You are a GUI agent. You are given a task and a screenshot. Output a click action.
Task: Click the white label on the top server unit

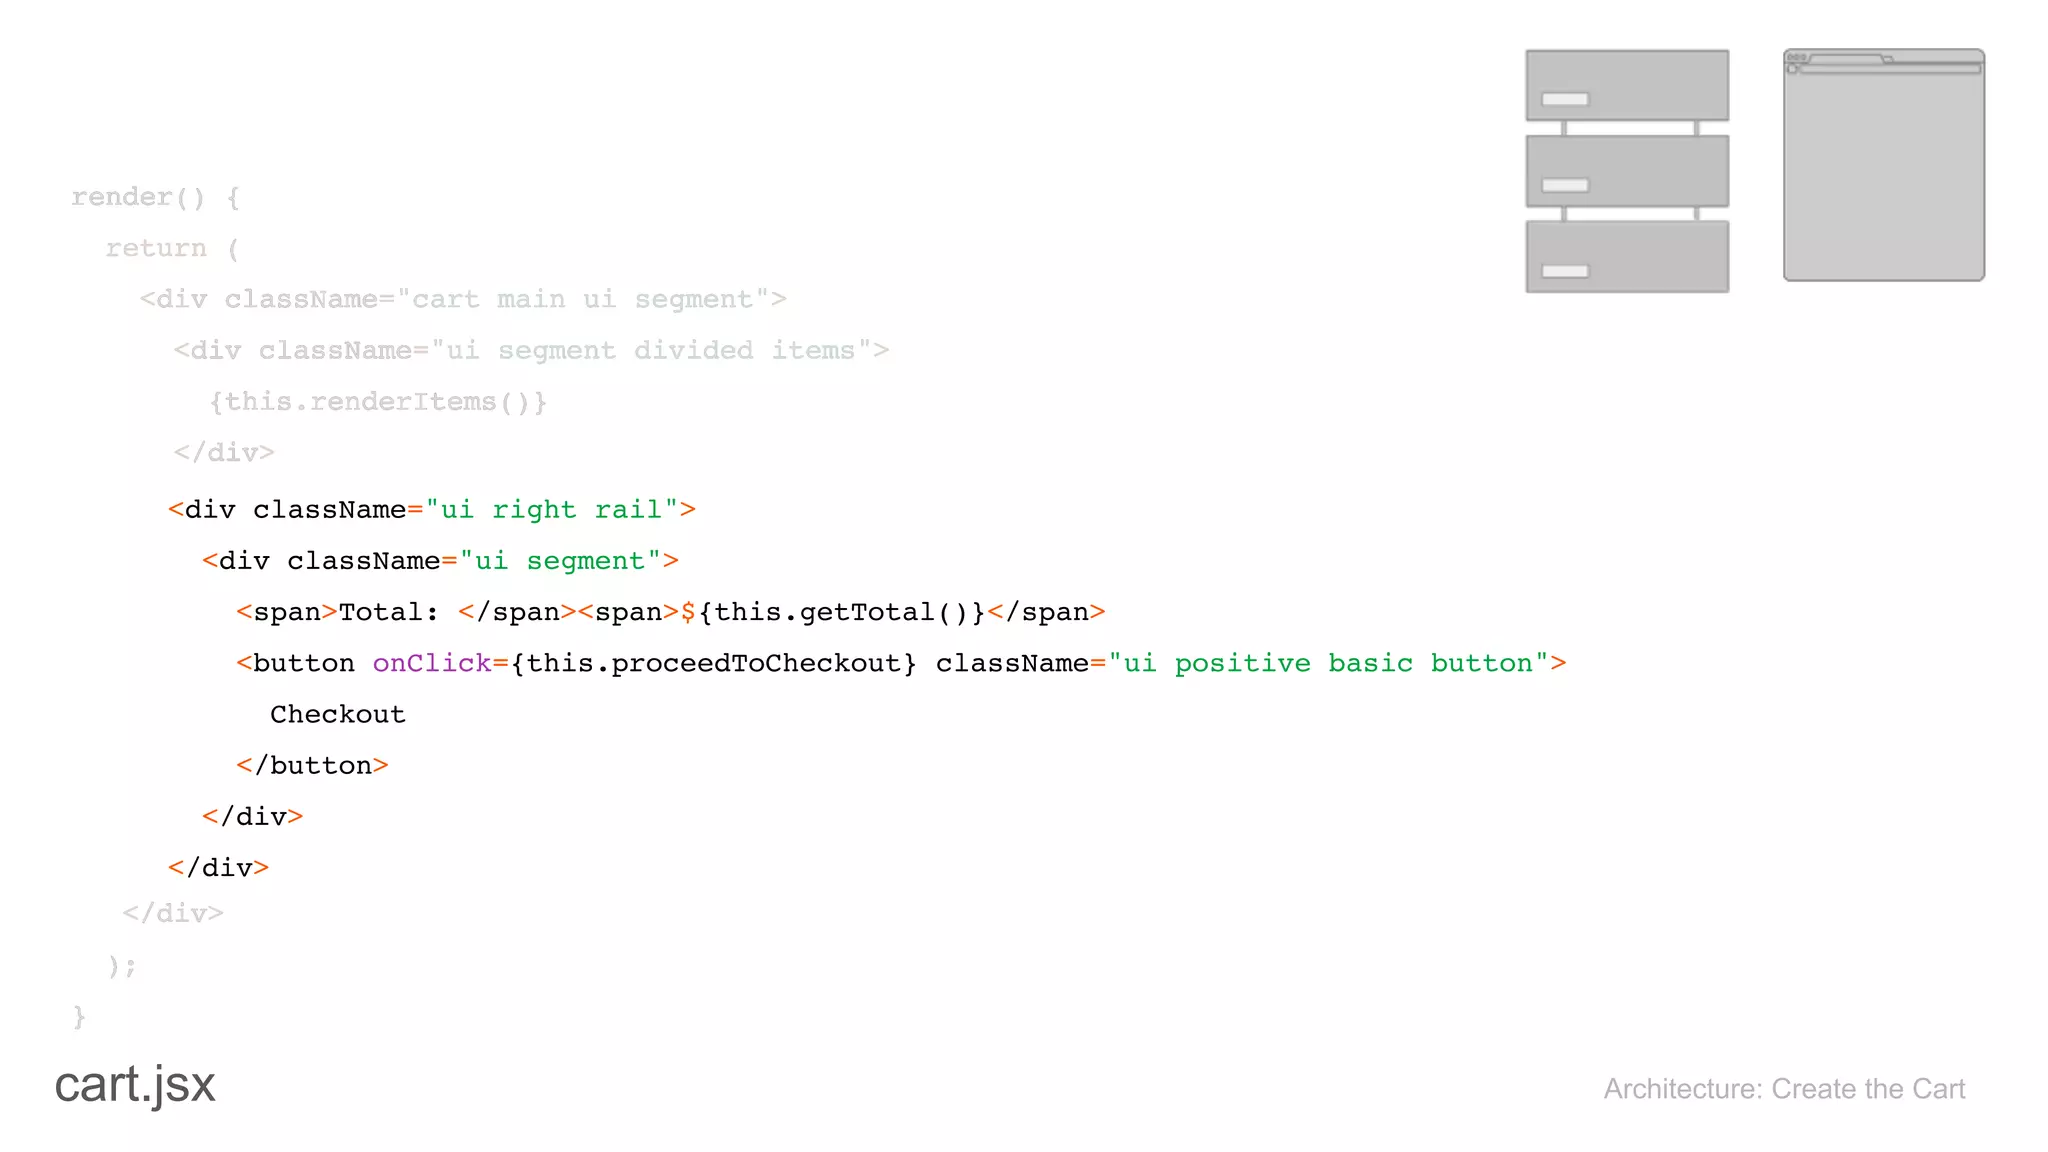point(1565,99)
